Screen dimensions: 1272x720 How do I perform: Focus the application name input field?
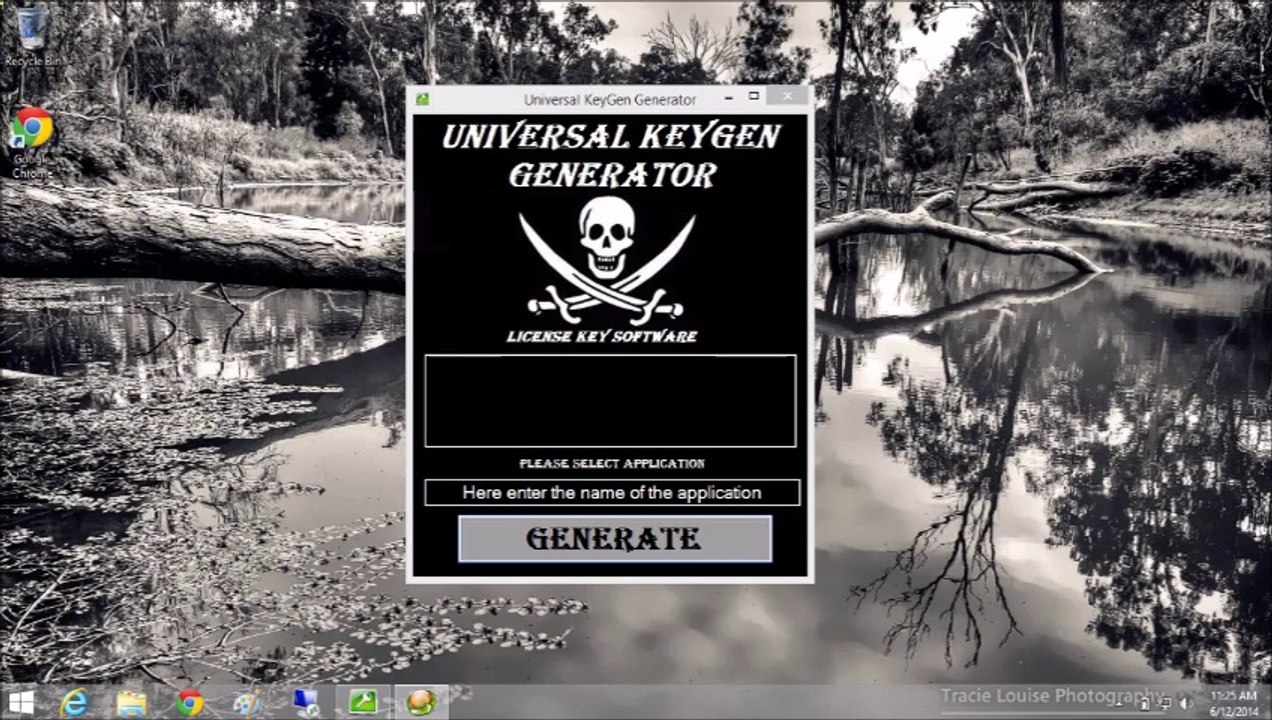(x=612, y=492)
